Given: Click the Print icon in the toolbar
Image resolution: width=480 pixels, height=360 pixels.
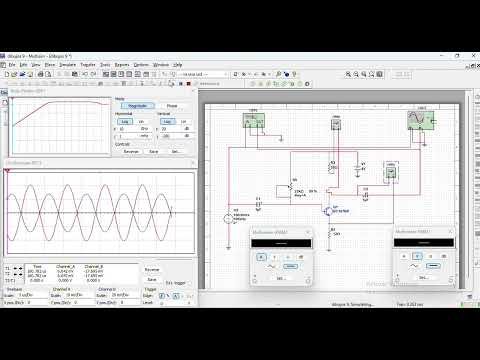Looking at the screenshot, I should (x=40, y=74).
